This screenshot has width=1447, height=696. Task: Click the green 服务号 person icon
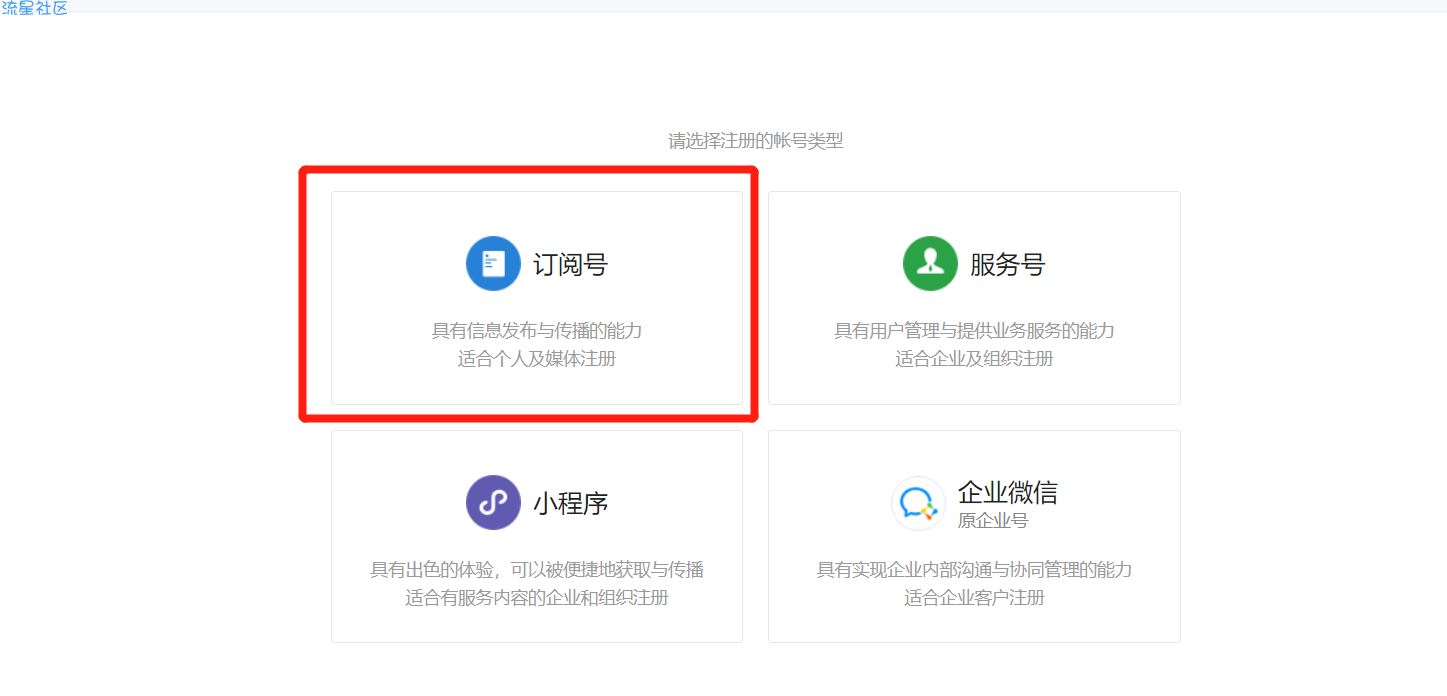(930, 264)
